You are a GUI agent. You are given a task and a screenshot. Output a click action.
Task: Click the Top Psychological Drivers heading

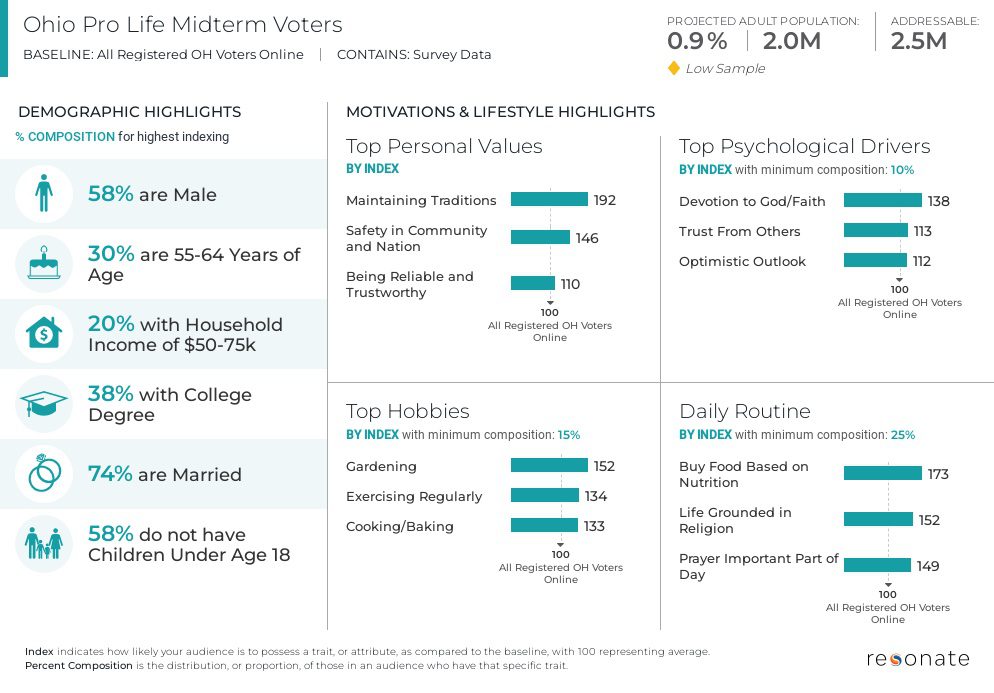[804, 146]
